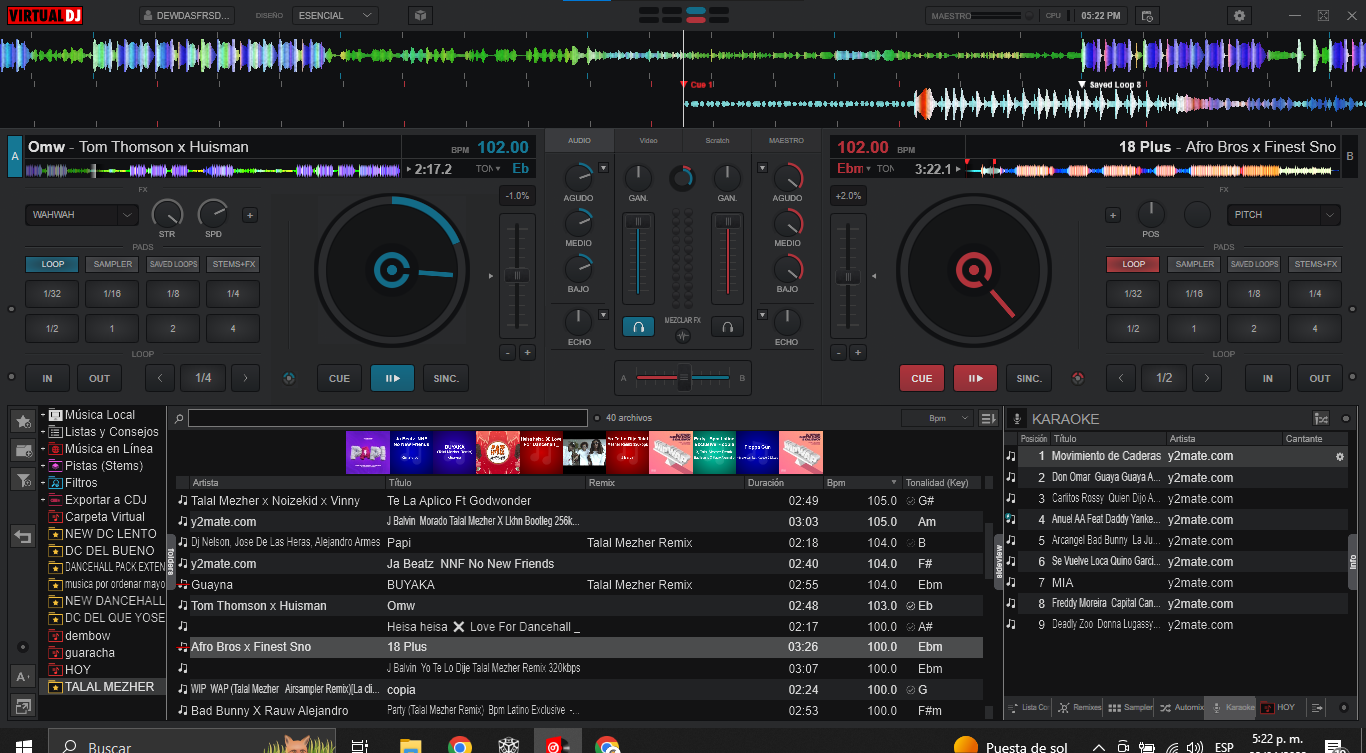Open the browser list options icon

pos(989,418)
